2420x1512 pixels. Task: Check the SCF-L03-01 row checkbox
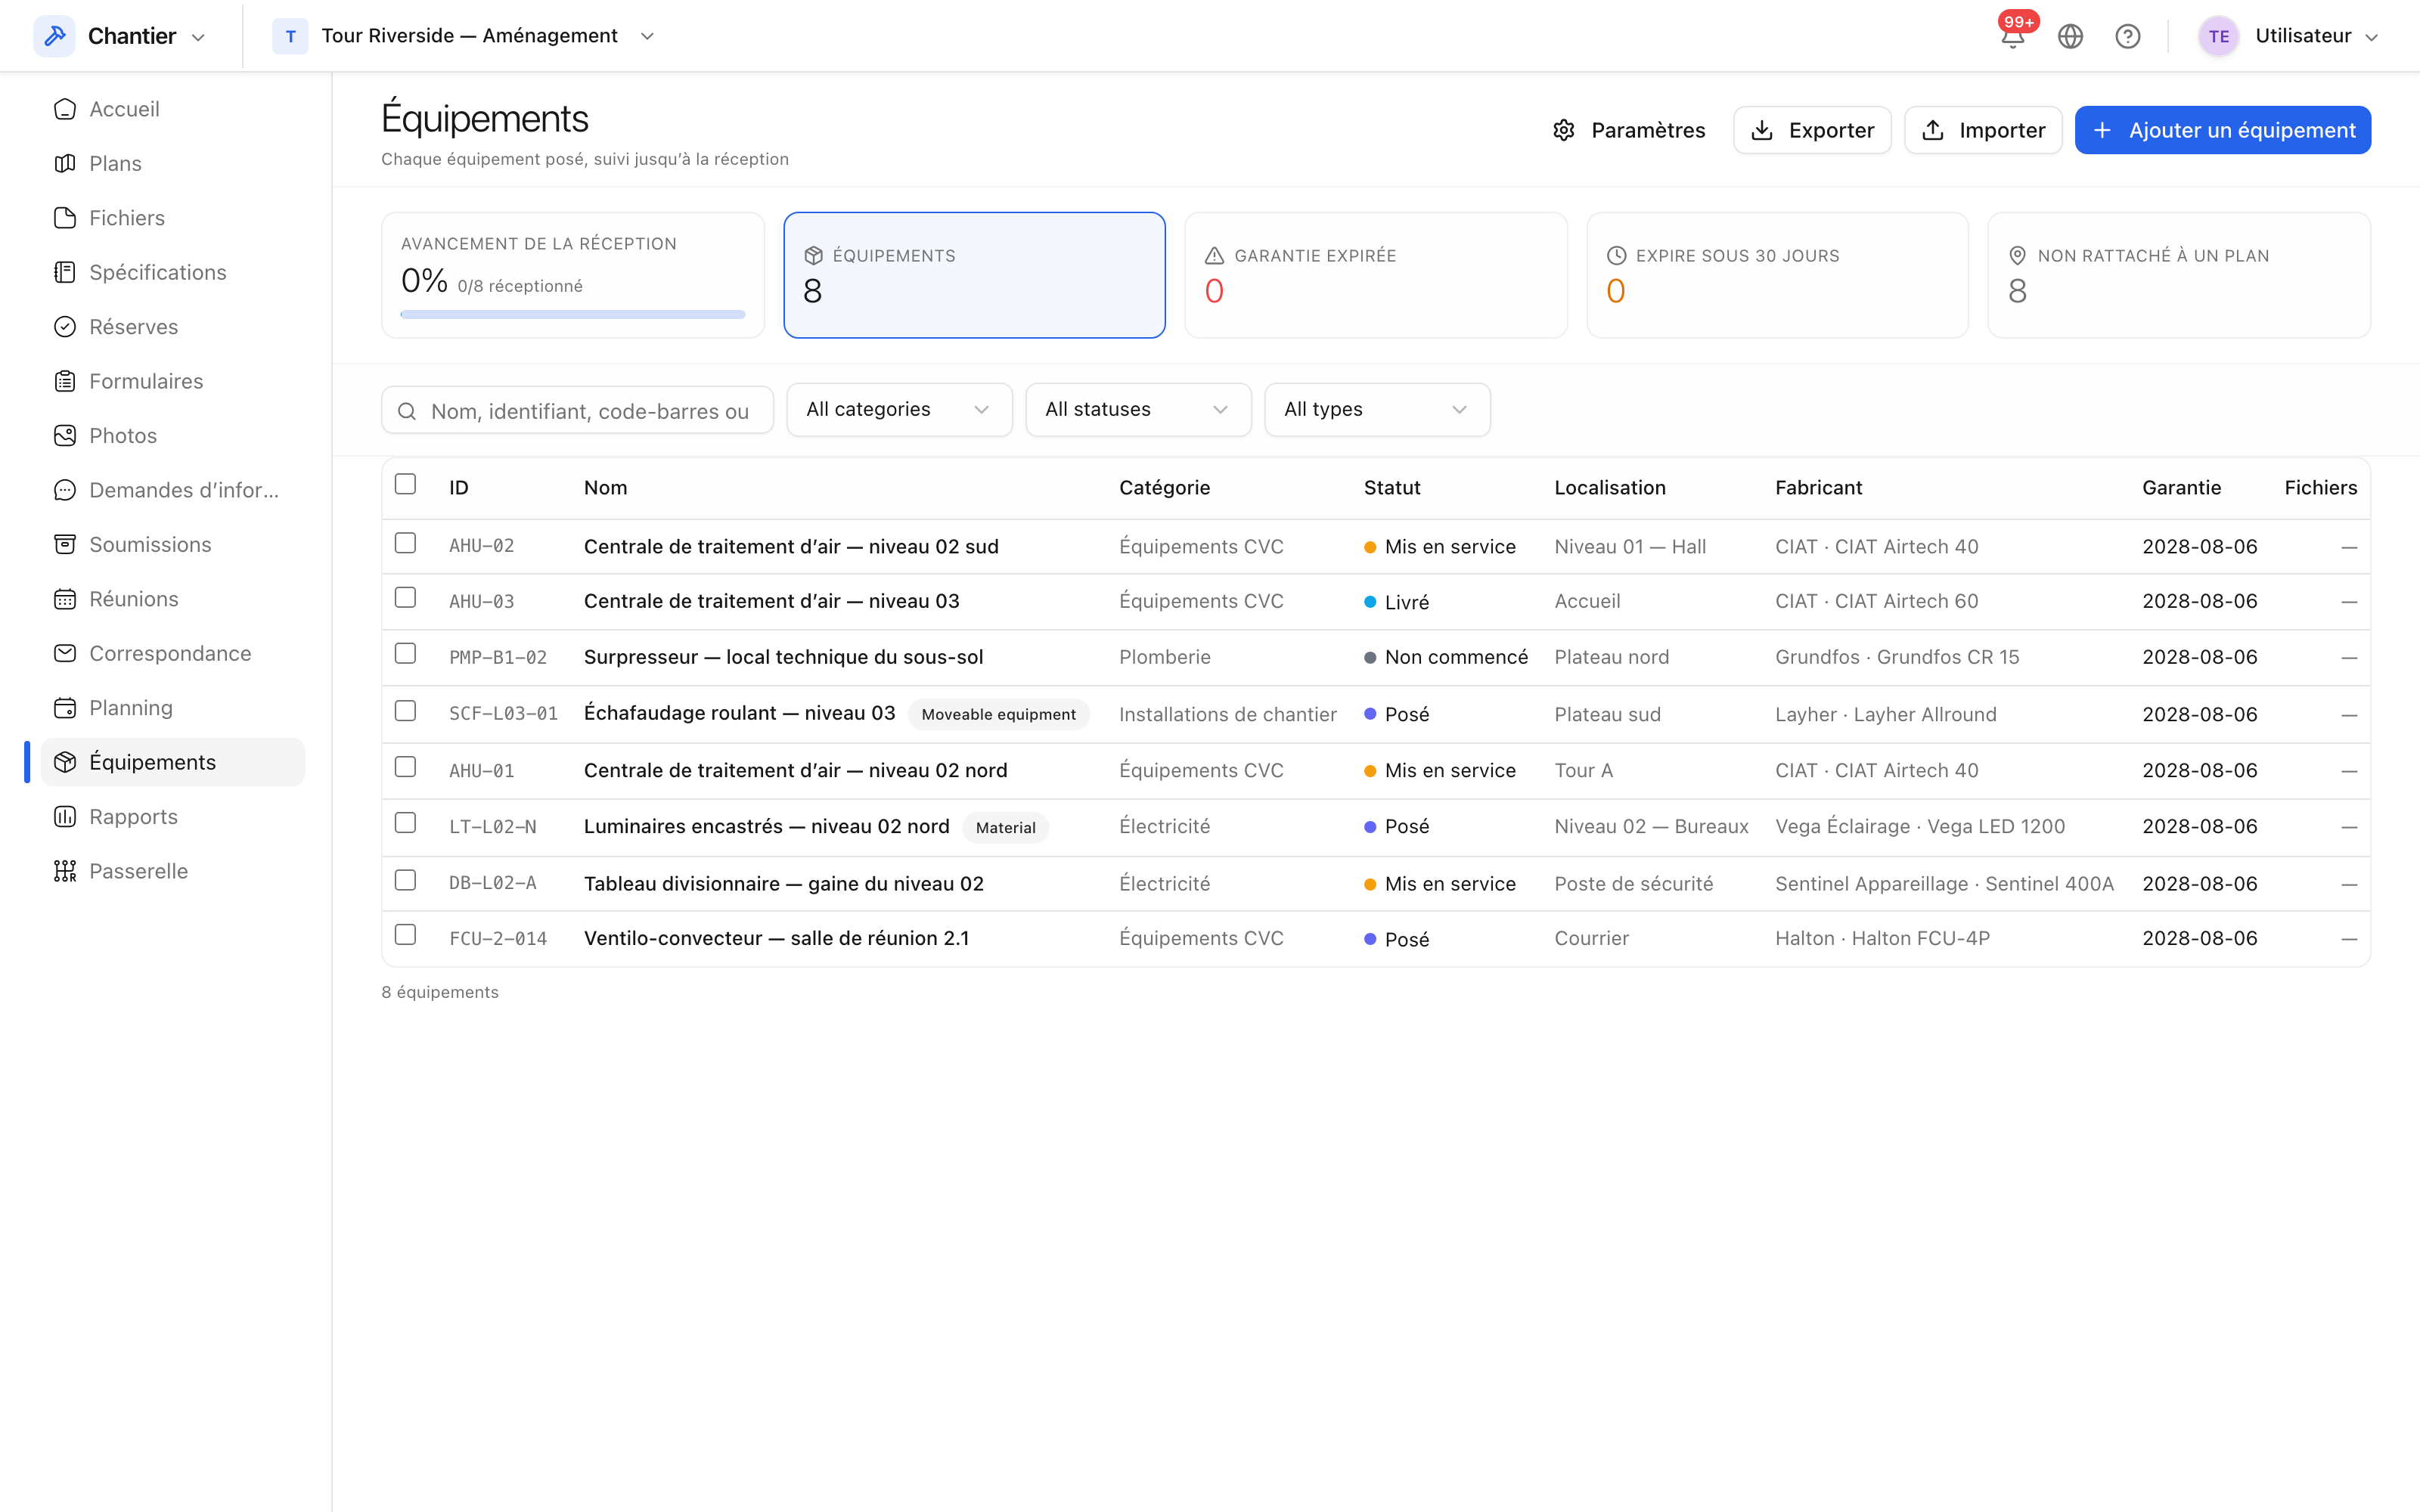[x=405, y=711]
